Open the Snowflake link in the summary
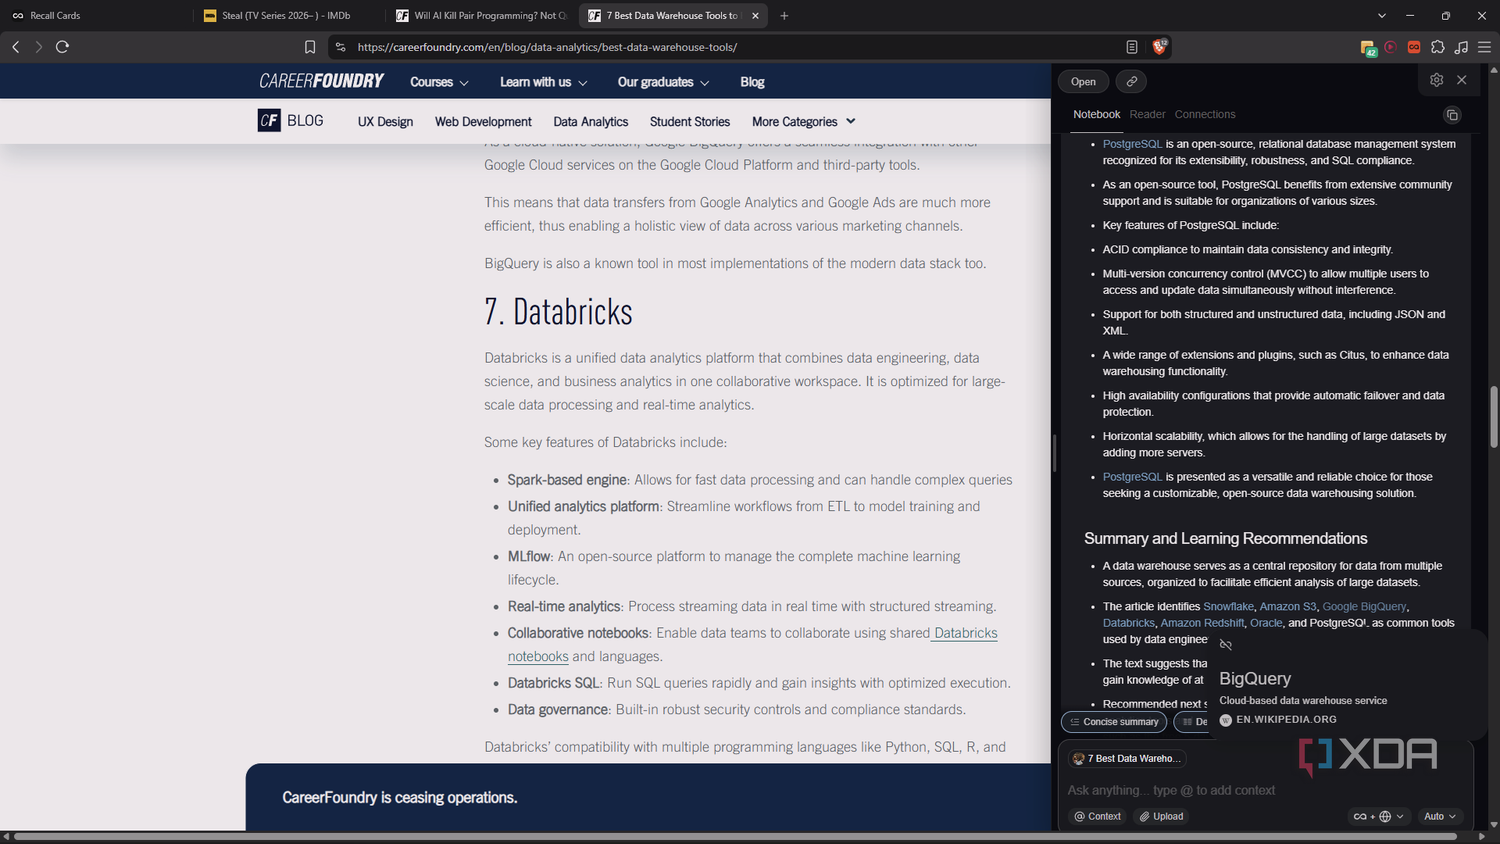The image size is (1500, 844). coord(1228,607)
